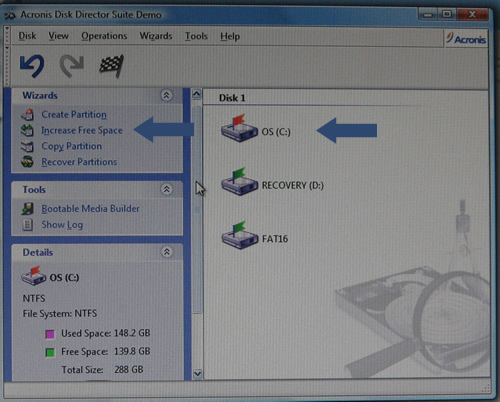This screenshot has width=500, height=402.
Task: Click the Show Log document icon
Action: [27, 225]
